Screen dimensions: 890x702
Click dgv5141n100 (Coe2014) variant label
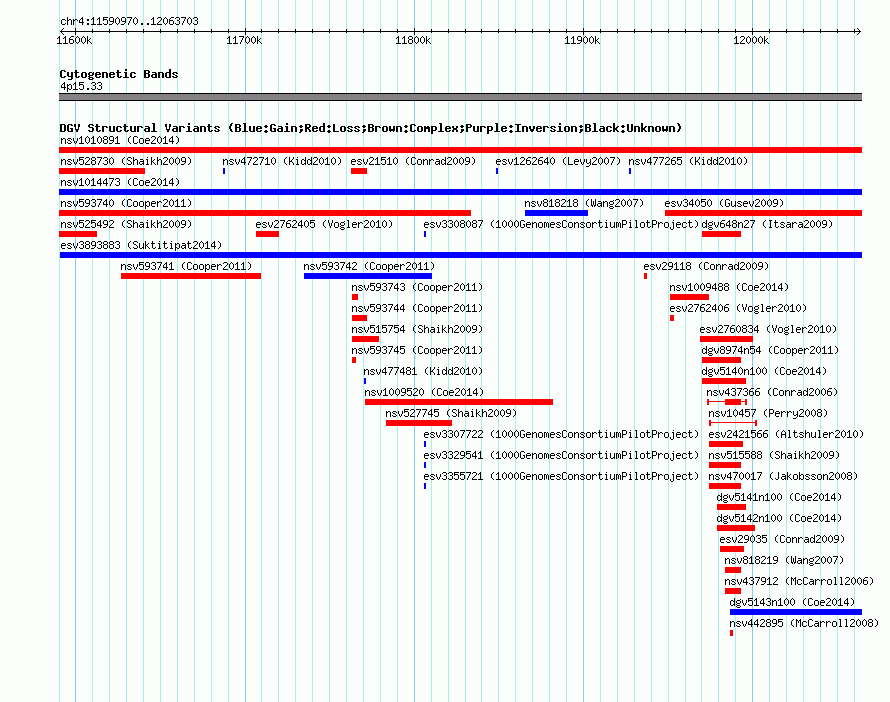click(779, 497)
